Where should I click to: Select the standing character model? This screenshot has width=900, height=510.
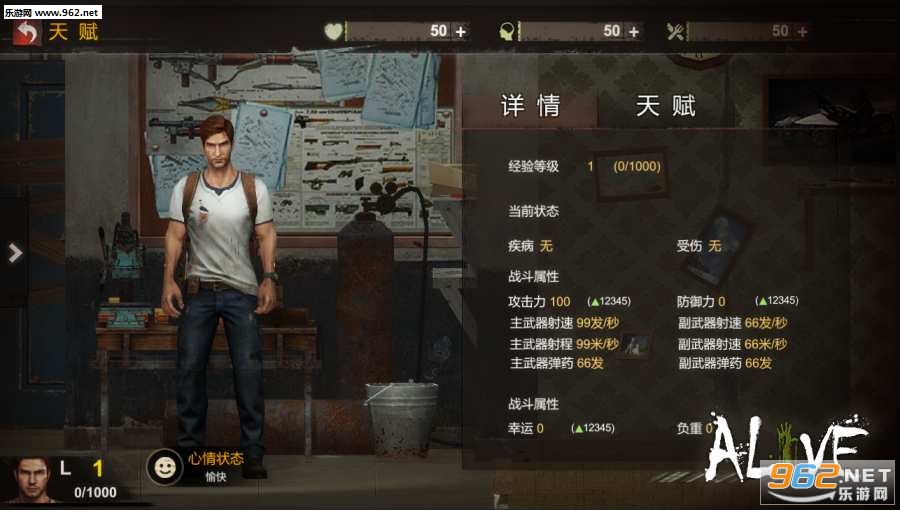click(219, 295)
